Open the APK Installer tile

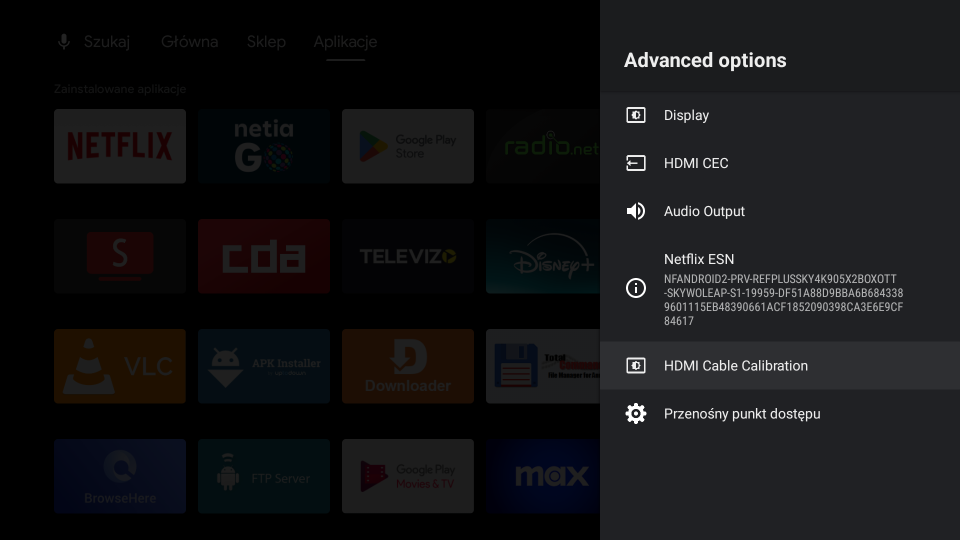pos(264,366)
